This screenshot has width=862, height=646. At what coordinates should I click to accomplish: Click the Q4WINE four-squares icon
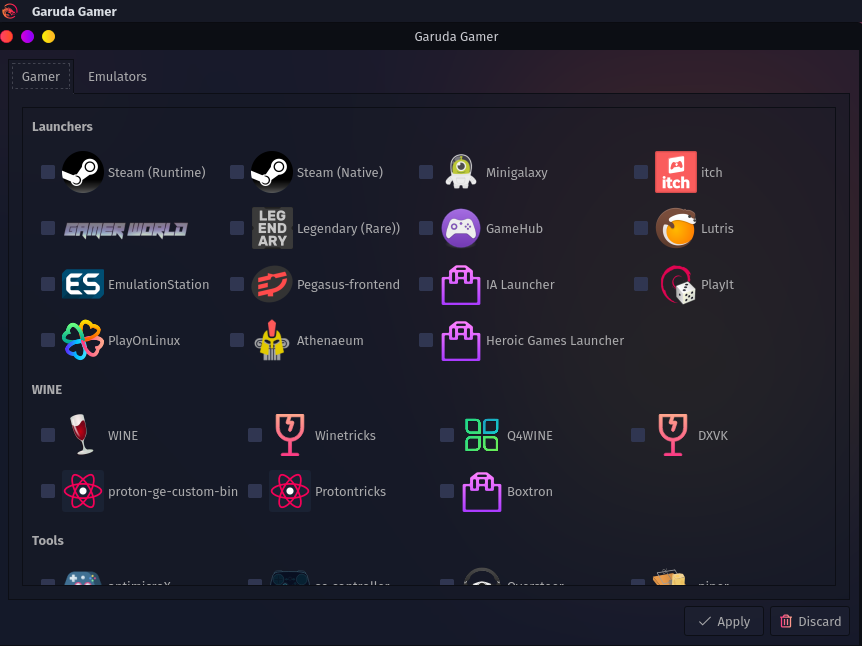pyautogui.click(x=482, y=435)
